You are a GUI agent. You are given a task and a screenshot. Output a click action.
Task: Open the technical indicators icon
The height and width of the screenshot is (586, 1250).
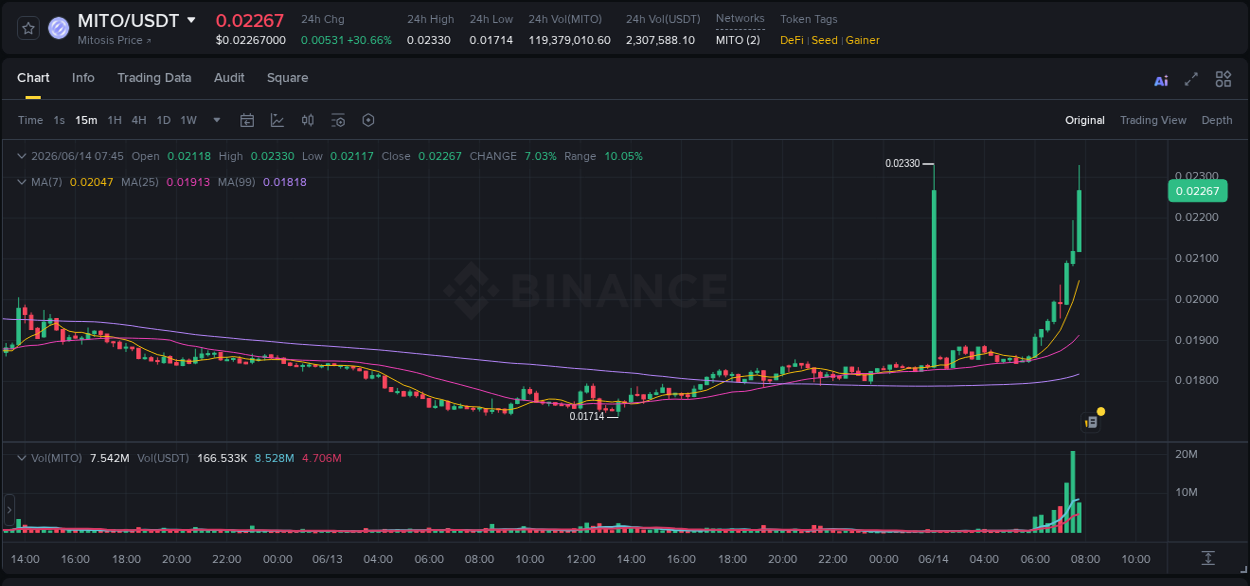pyautogui.click(x=277, y=120)
